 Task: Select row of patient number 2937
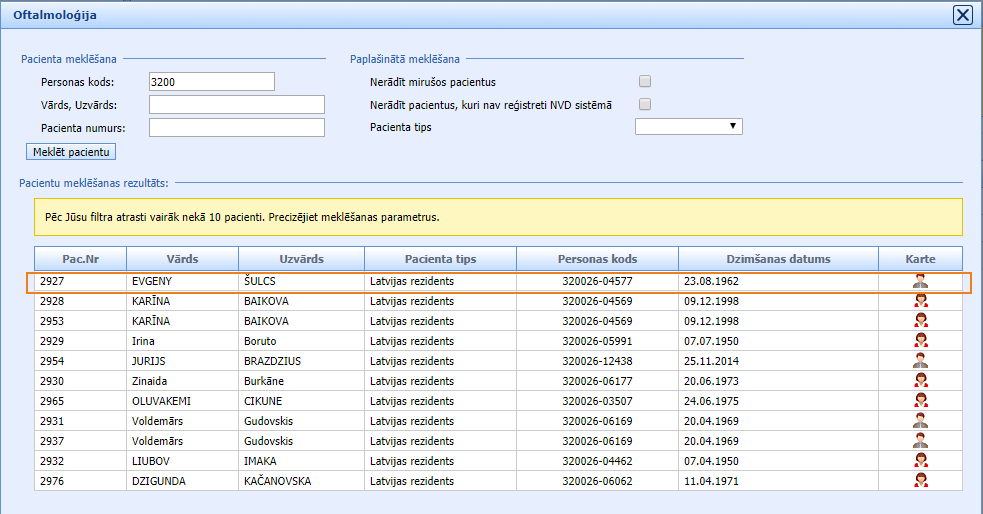point(400,441)
